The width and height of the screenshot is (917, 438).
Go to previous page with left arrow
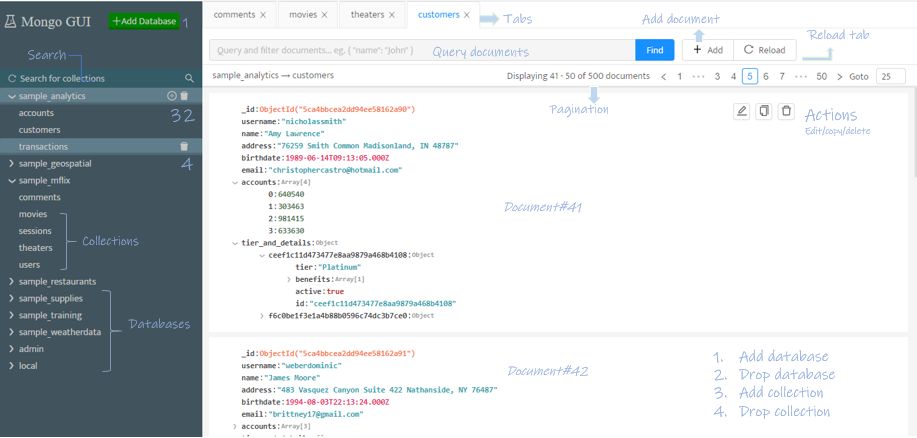pyautogui.click(x=663, y=77)
